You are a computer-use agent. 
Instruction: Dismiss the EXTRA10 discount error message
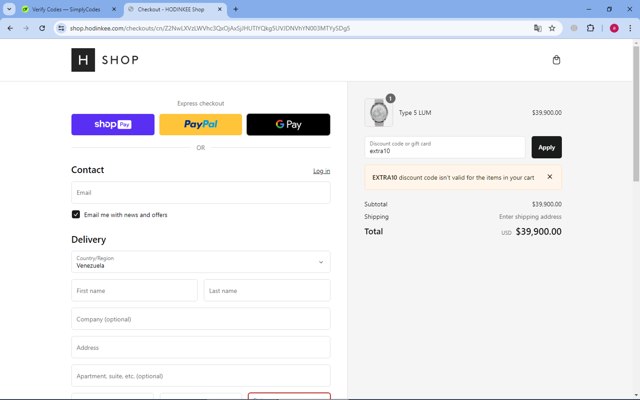coord(549,177)
